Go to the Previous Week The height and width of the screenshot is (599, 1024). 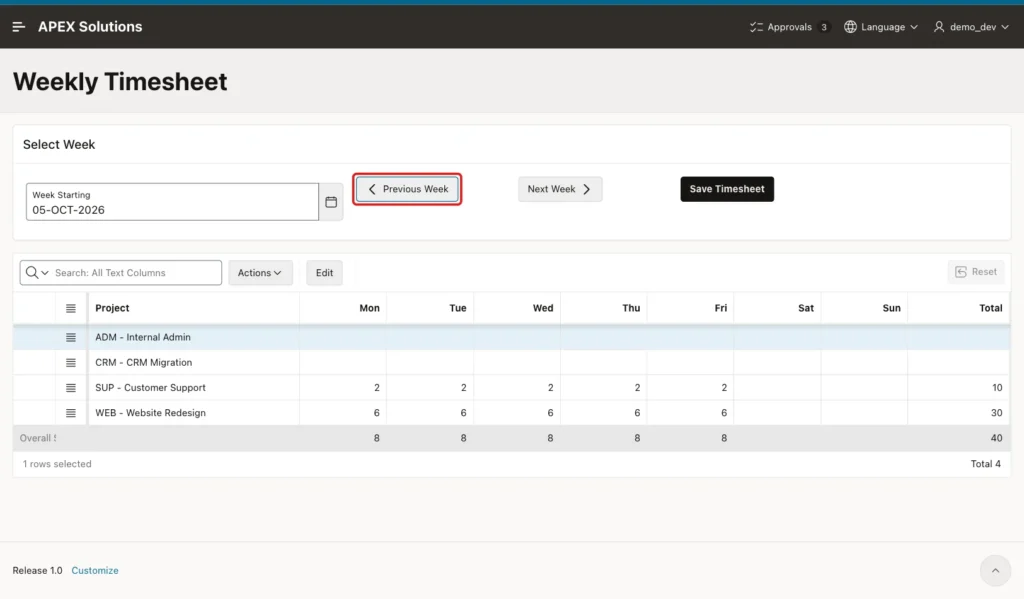point(408,189)
